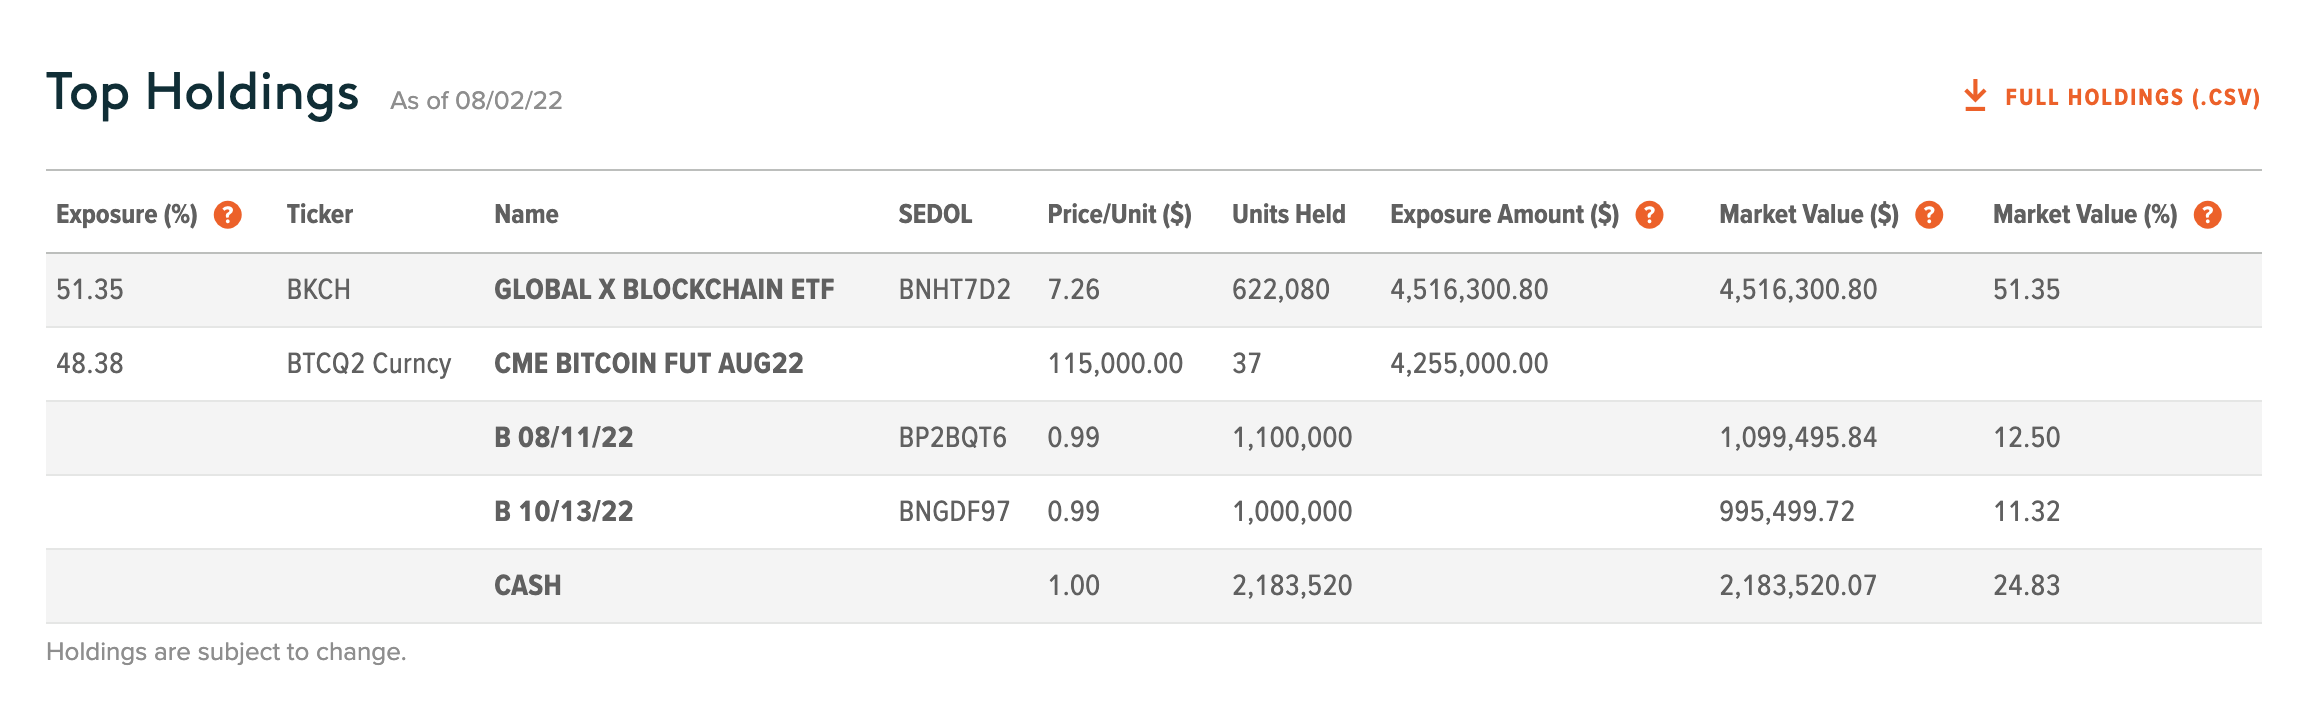Click the Market Value ($) column header text

(1809, 215)
